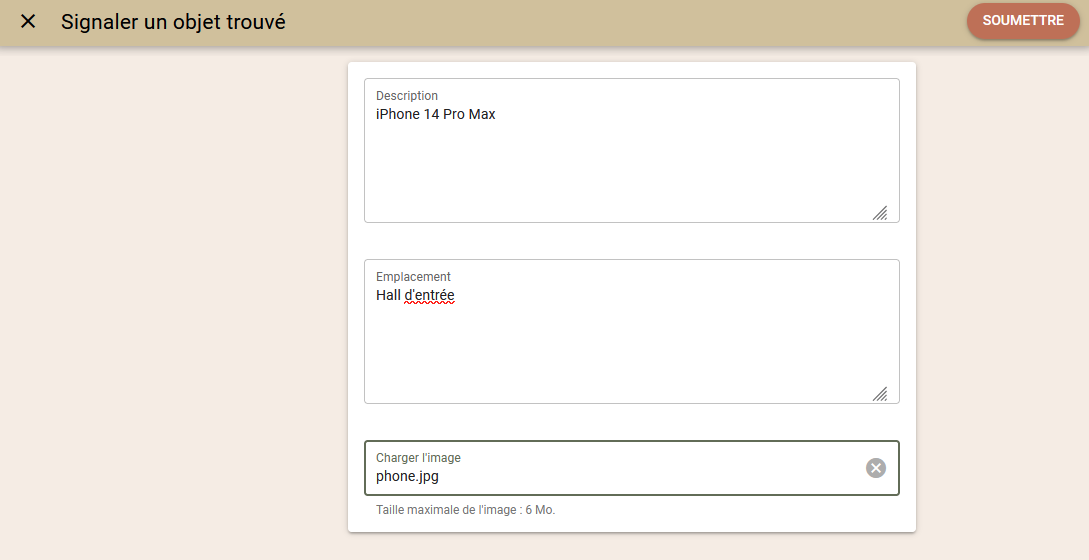The image size is (1089, 560).
Task: Click the misspelled word "d'entrée"
Action: click(429, 295)
